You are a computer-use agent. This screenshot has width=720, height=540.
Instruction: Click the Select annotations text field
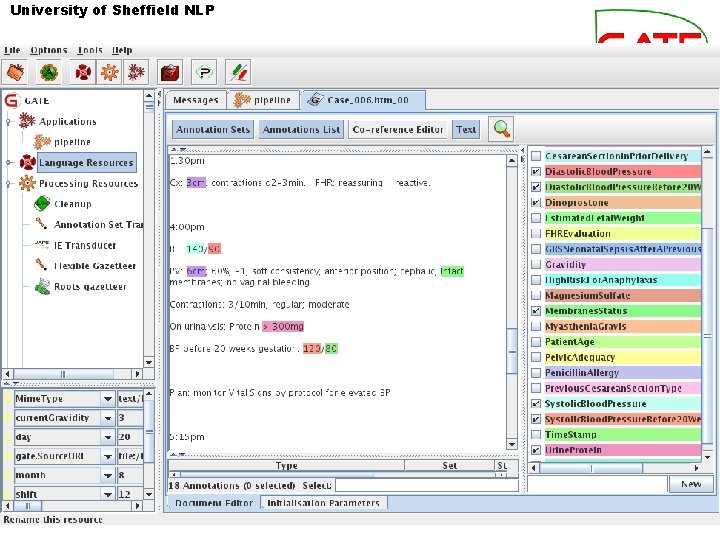click(427, 485)
